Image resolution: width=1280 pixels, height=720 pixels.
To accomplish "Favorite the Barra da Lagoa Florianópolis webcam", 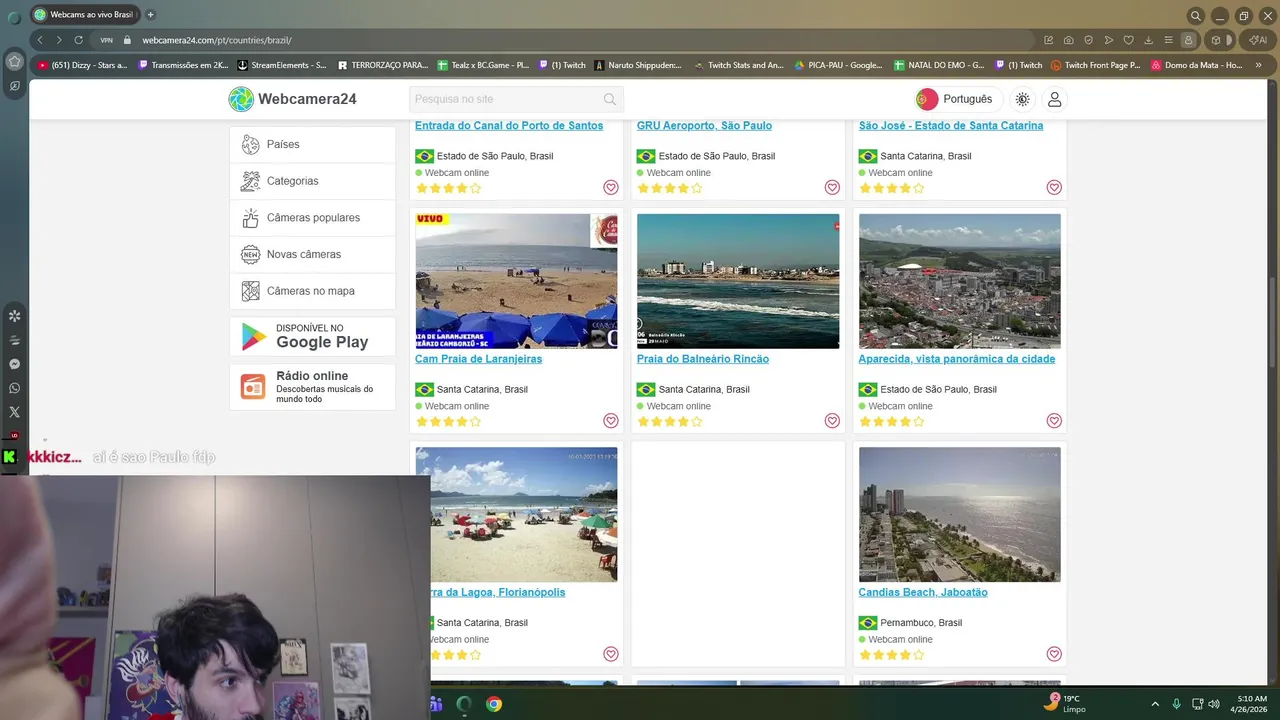I will point(611,654).
